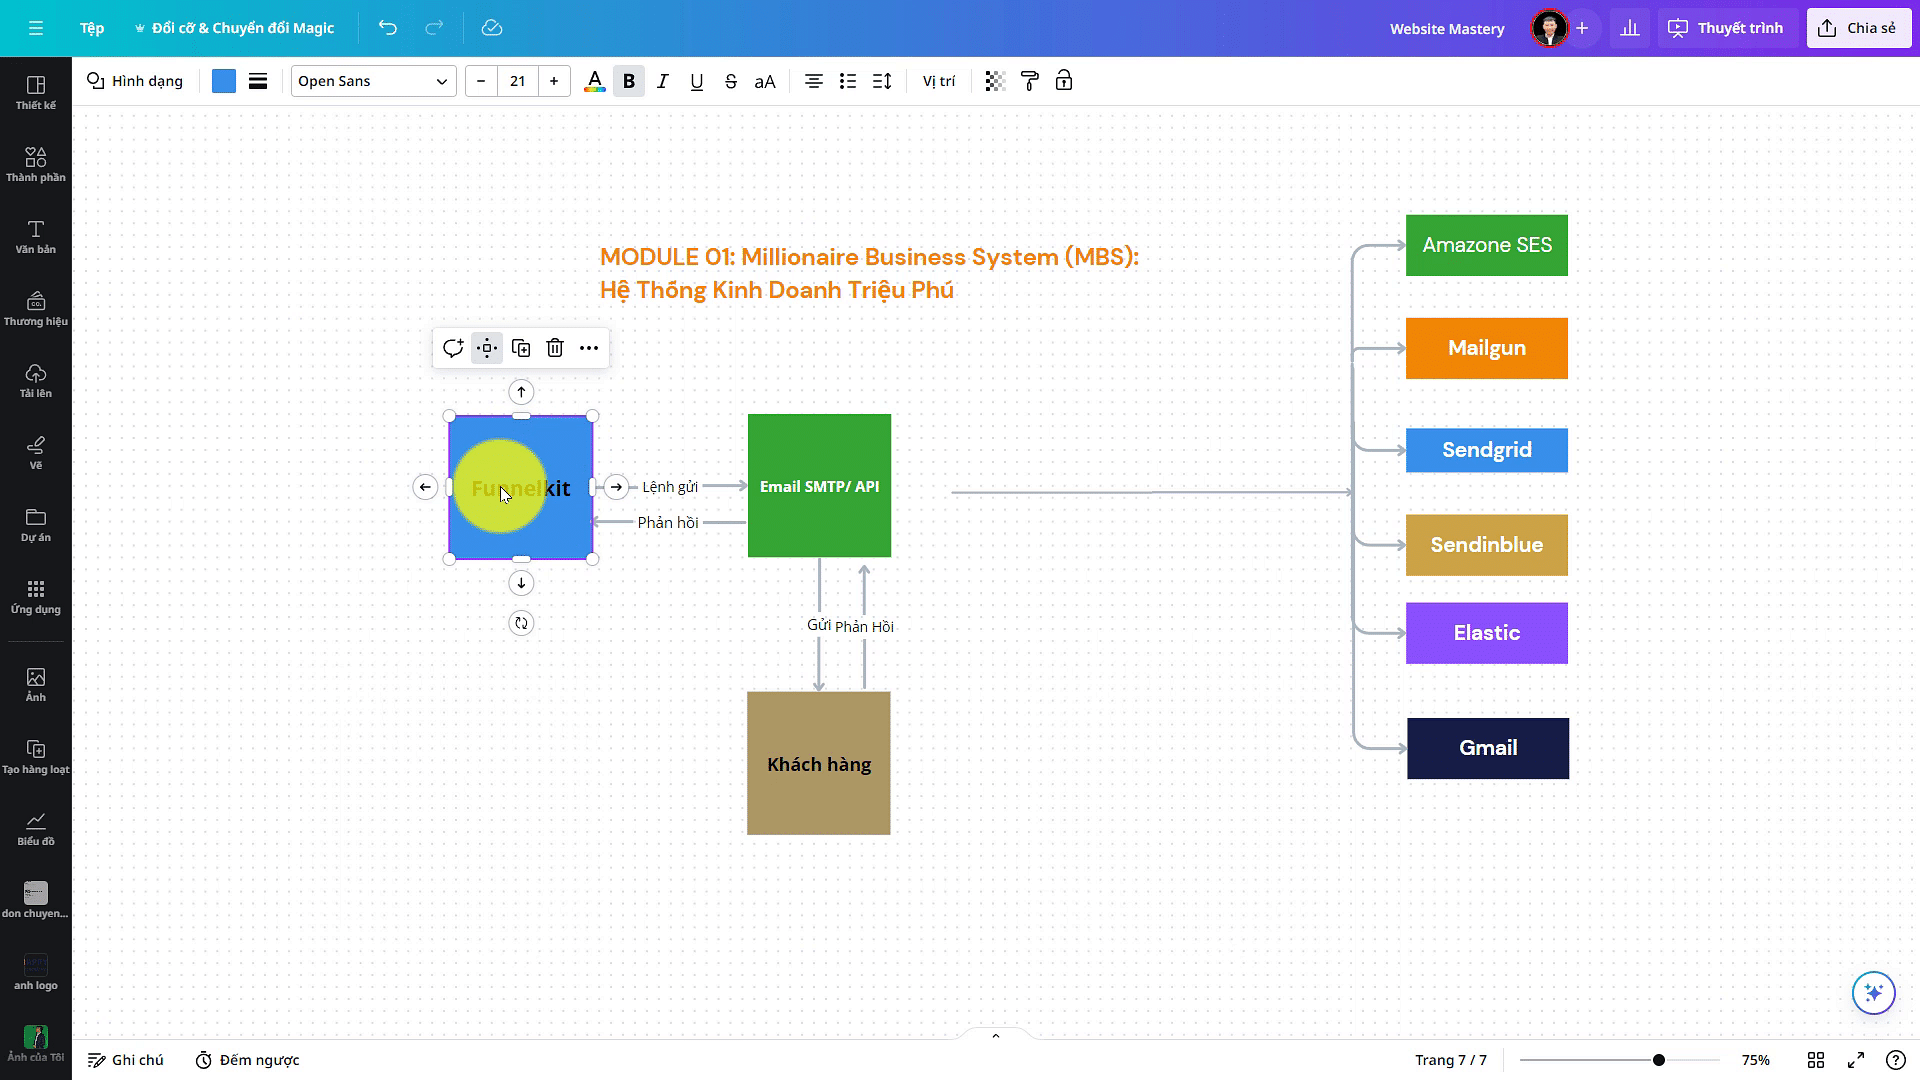Open Đổi cỡ & Chuyển đổi Magic

234,28
